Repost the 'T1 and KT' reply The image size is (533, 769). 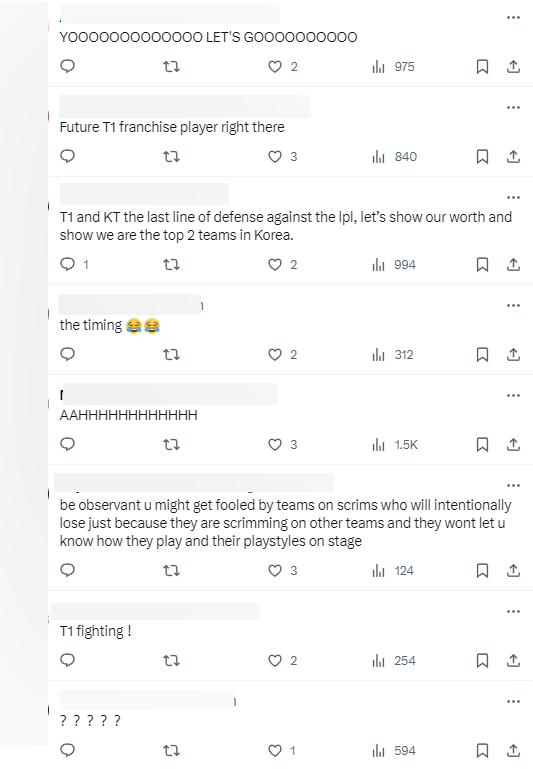coord(171,265)
